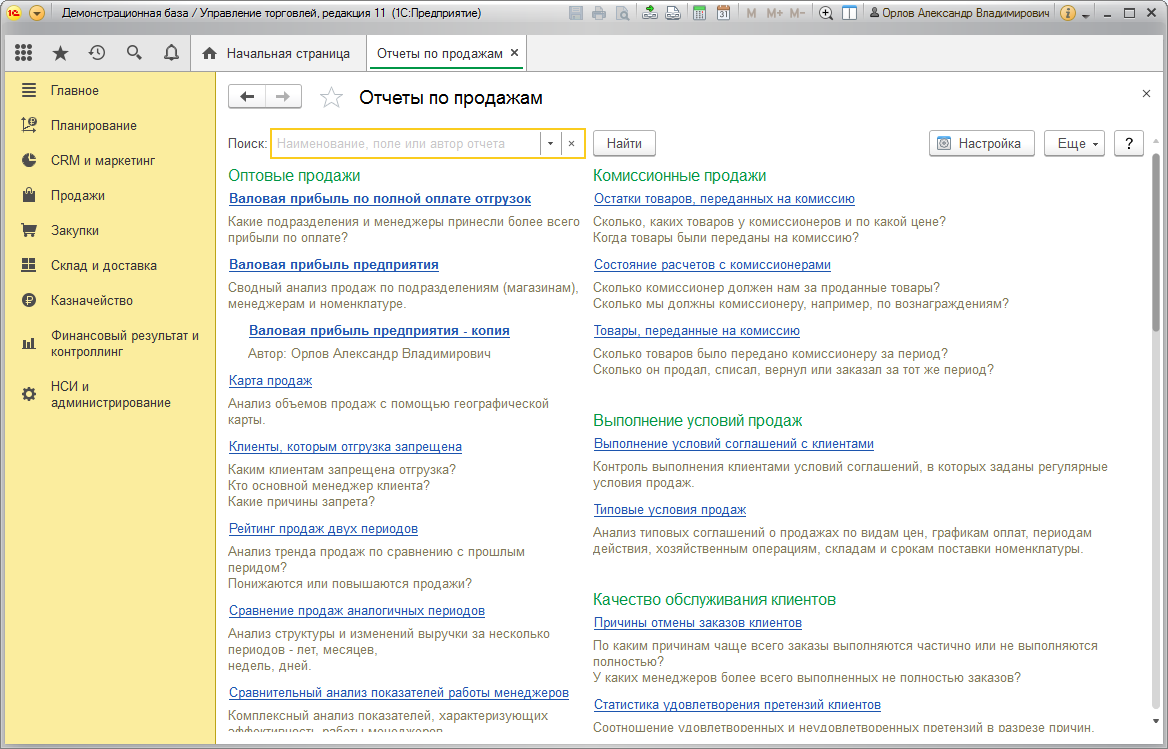
Task: Close the Отчеты по продажам tab
Action: [x=514, y=53]
